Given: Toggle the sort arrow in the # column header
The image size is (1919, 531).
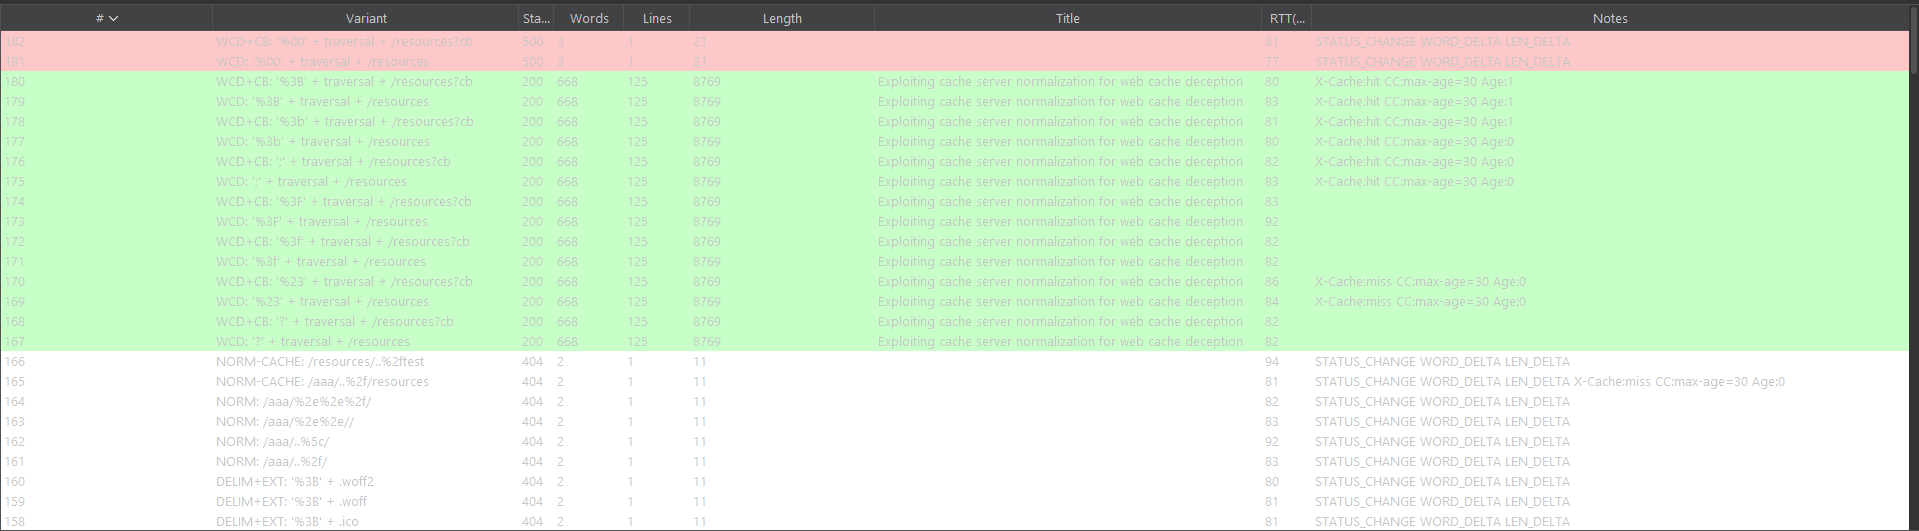Looking at the screenshot, I should click(114, 19).
